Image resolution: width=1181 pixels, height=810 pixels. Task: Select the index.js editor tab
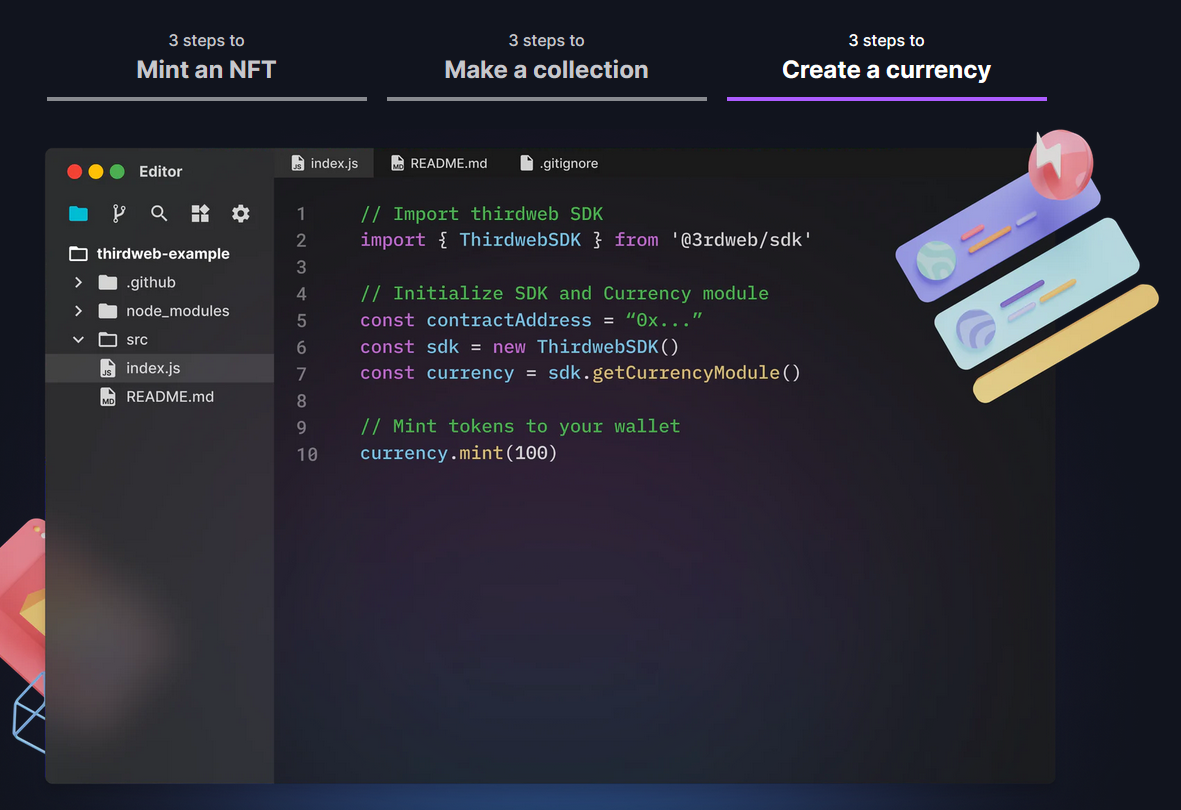(323, 163)
